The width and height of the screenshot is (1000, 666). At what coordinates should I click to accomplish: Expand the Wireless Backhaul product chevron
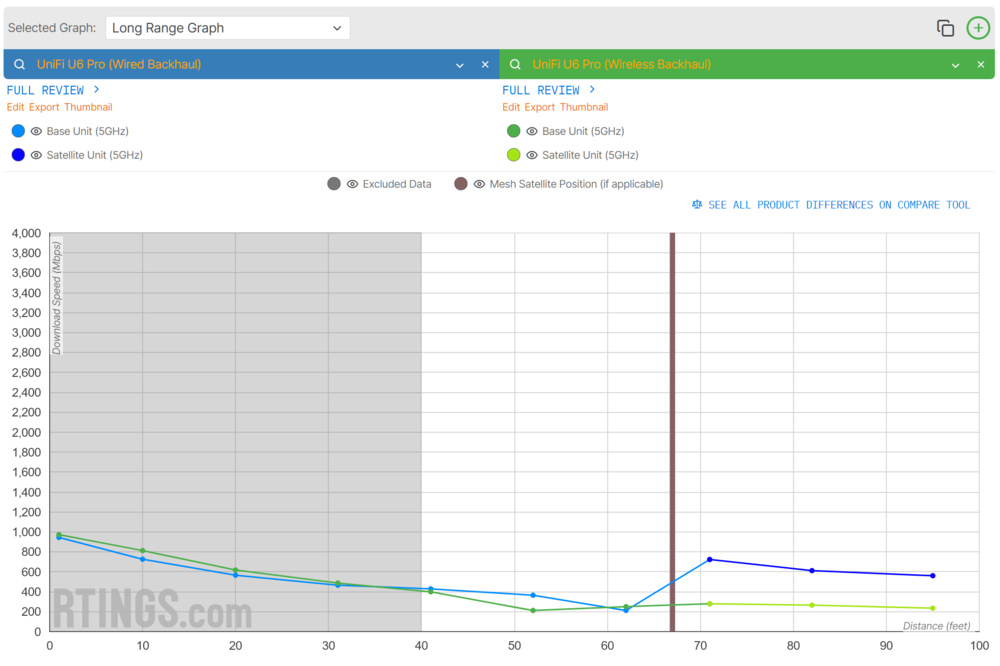tap(955, 63)
